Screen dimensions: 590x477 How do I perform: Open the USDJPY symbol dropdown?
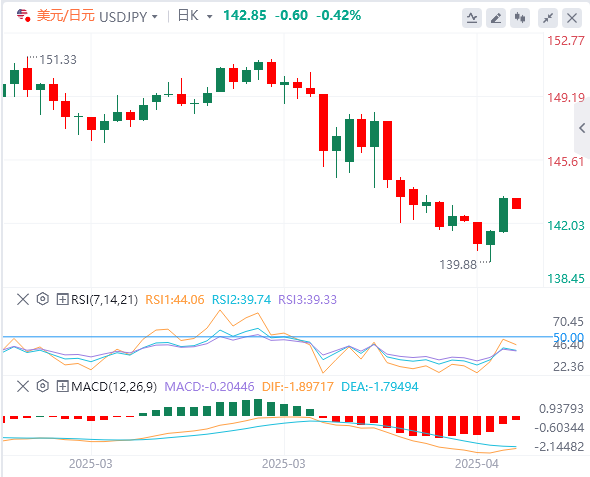(128, 17)
